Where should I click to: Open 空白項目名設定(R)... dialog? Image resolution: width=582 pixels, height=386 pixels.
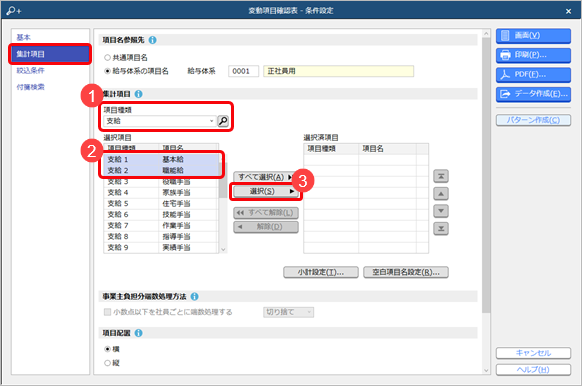(x=406, y=272)
